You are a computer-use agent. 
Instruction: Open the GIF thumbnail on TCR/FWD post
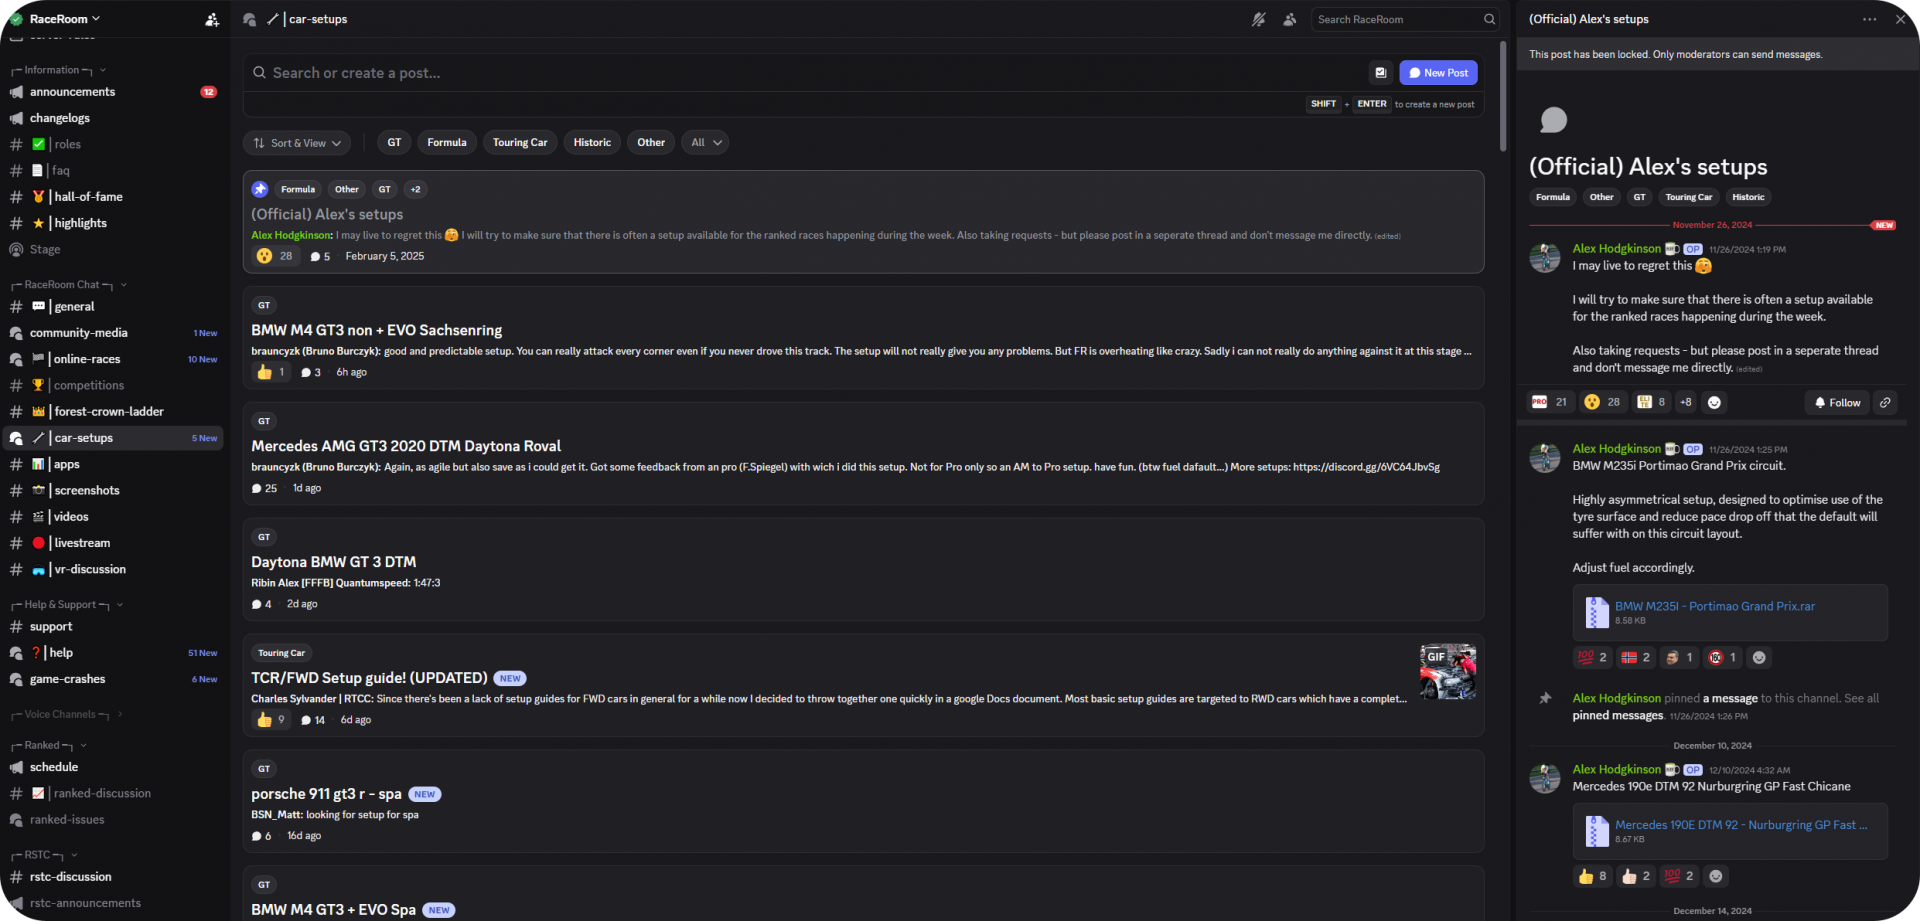click(x=1448, y=671)
